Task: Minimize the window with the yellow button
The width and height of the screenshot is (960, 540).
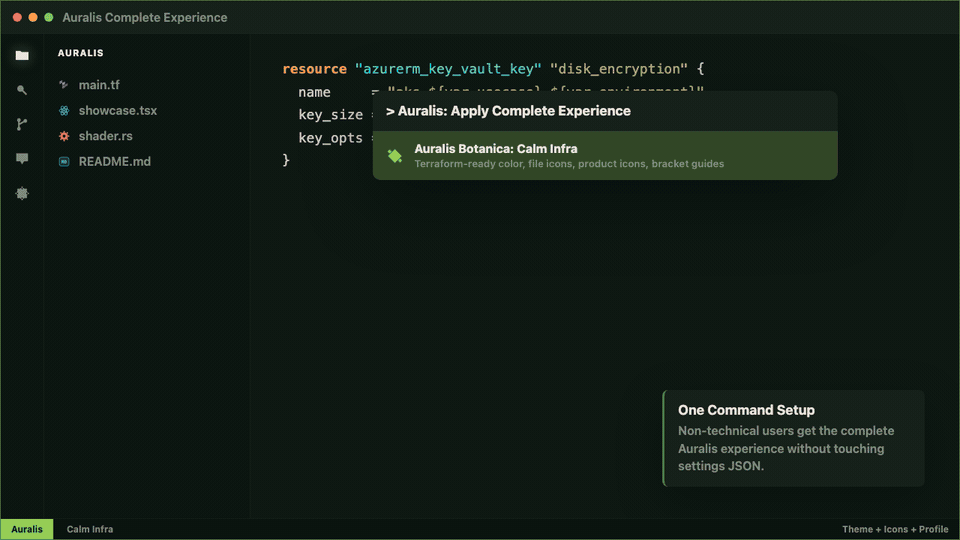Action: point(33,18)
